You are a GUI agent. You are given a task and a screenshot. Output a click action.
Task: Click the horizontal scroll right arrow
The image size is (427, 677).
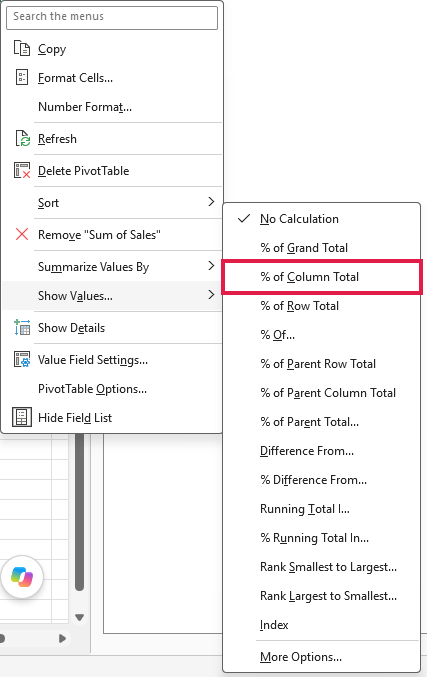point(63,638)
